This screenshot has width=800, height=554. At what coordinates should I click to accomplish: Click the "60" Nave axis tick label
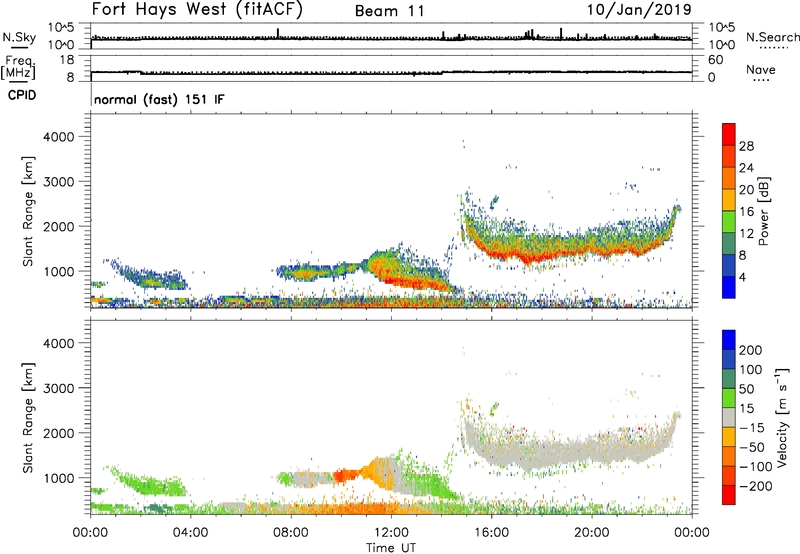tap(715, 60)
